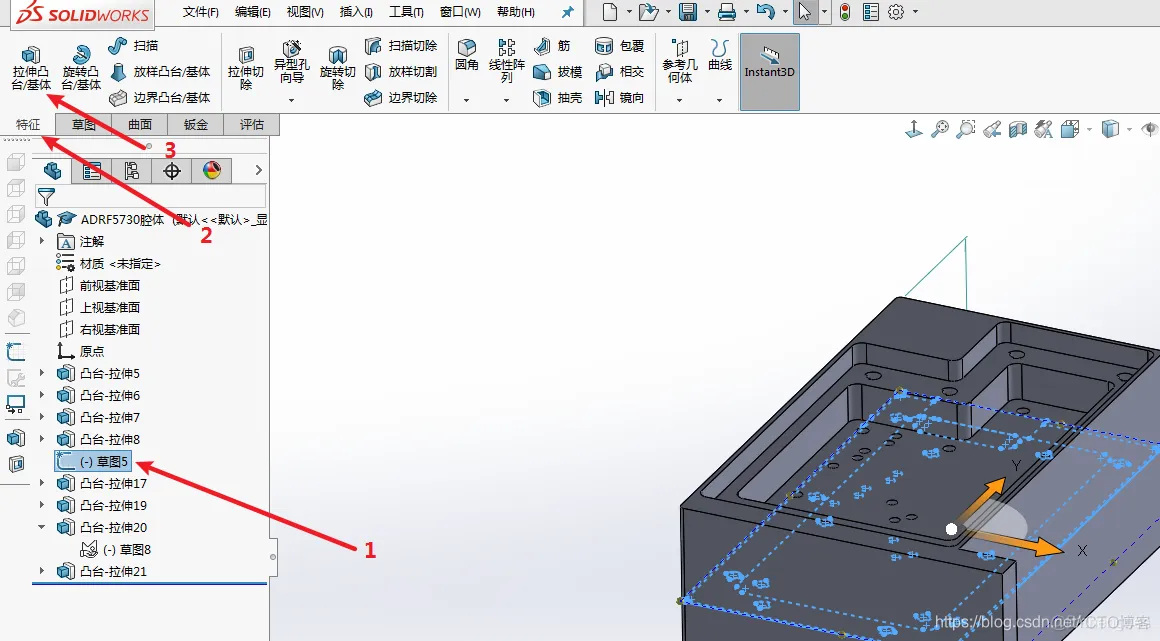This screenshot has height=641, width=1160.
Task: Open the 窗口(W) menu
Action: [460, 12]
